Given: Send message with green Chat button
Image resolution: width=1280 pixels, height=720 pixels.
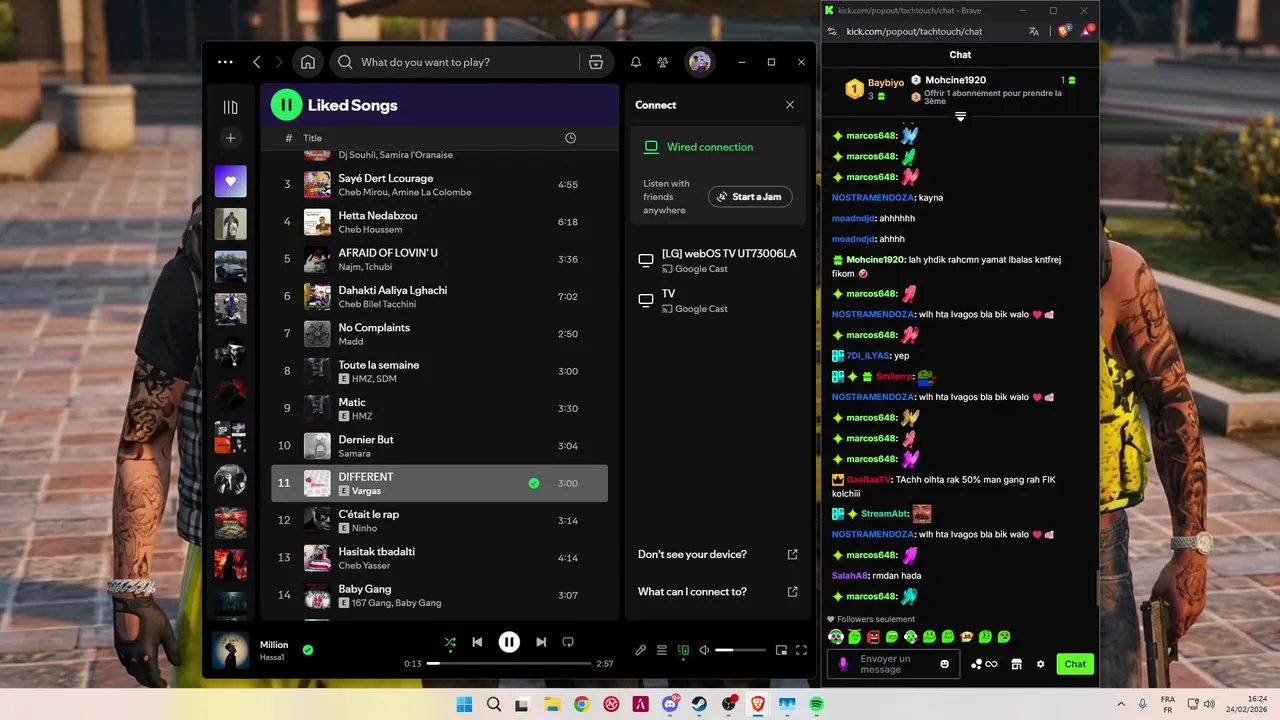Looking at the screenshot, I should (1075, 664).
